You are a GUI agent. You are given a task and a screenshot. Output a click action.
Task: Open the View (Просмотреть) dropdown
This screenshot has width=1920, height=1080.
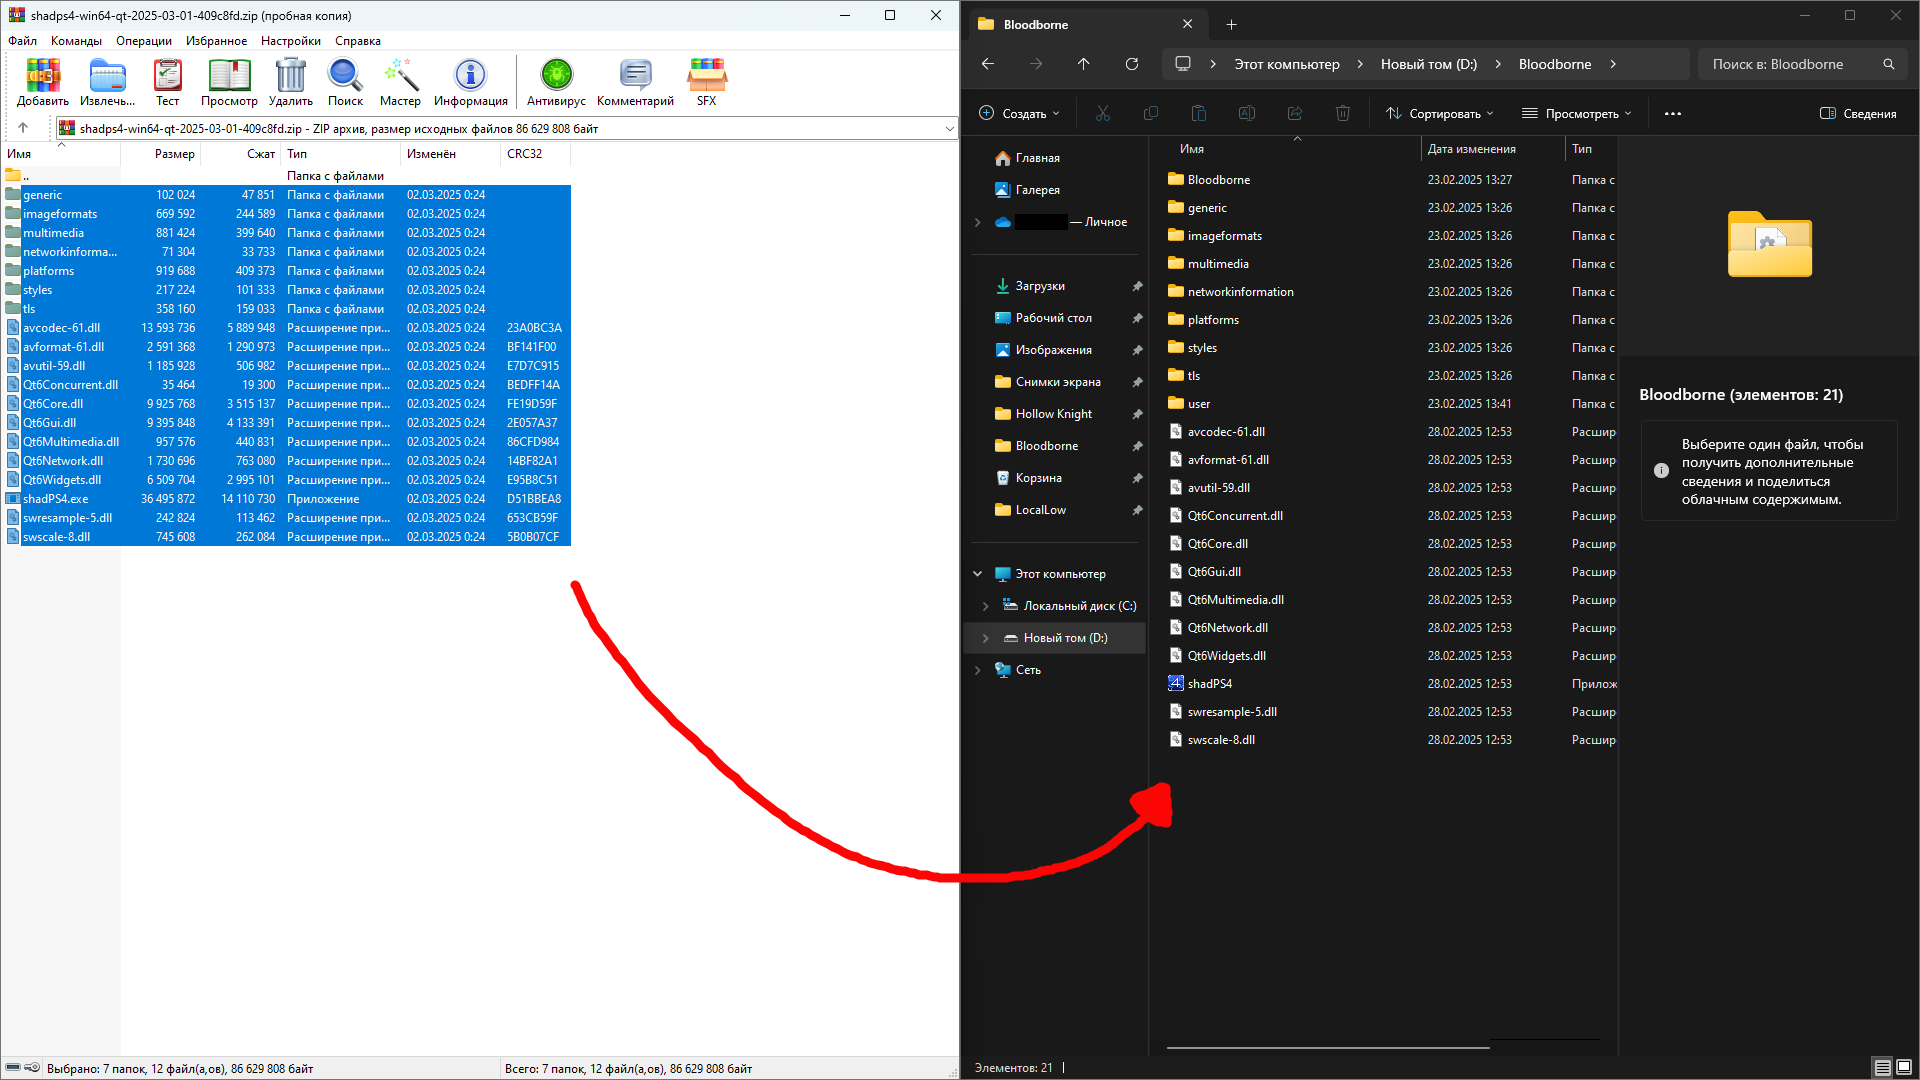tap(1577, 114)
